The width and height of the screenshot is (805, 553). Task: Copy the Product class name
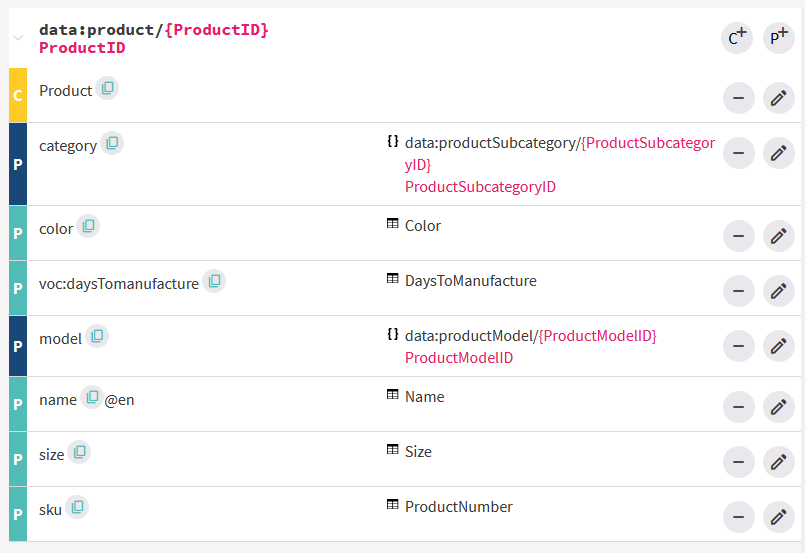pos(107,88)
